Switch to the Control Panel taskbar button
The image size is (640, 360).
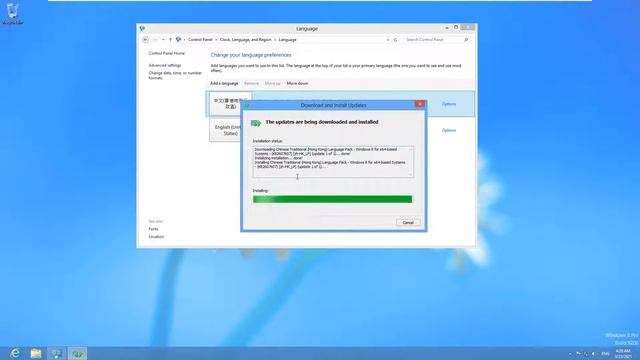(56, 353)
